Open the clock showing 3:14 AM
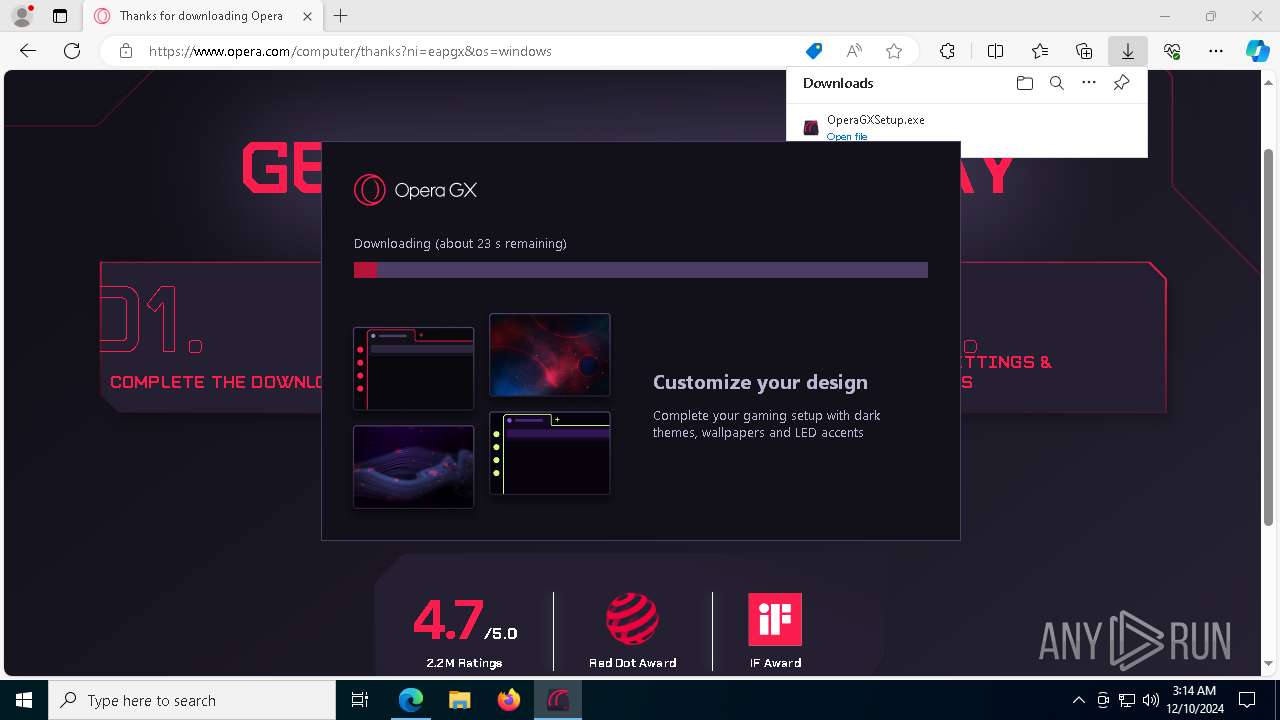 click(x=1194, y=700)
